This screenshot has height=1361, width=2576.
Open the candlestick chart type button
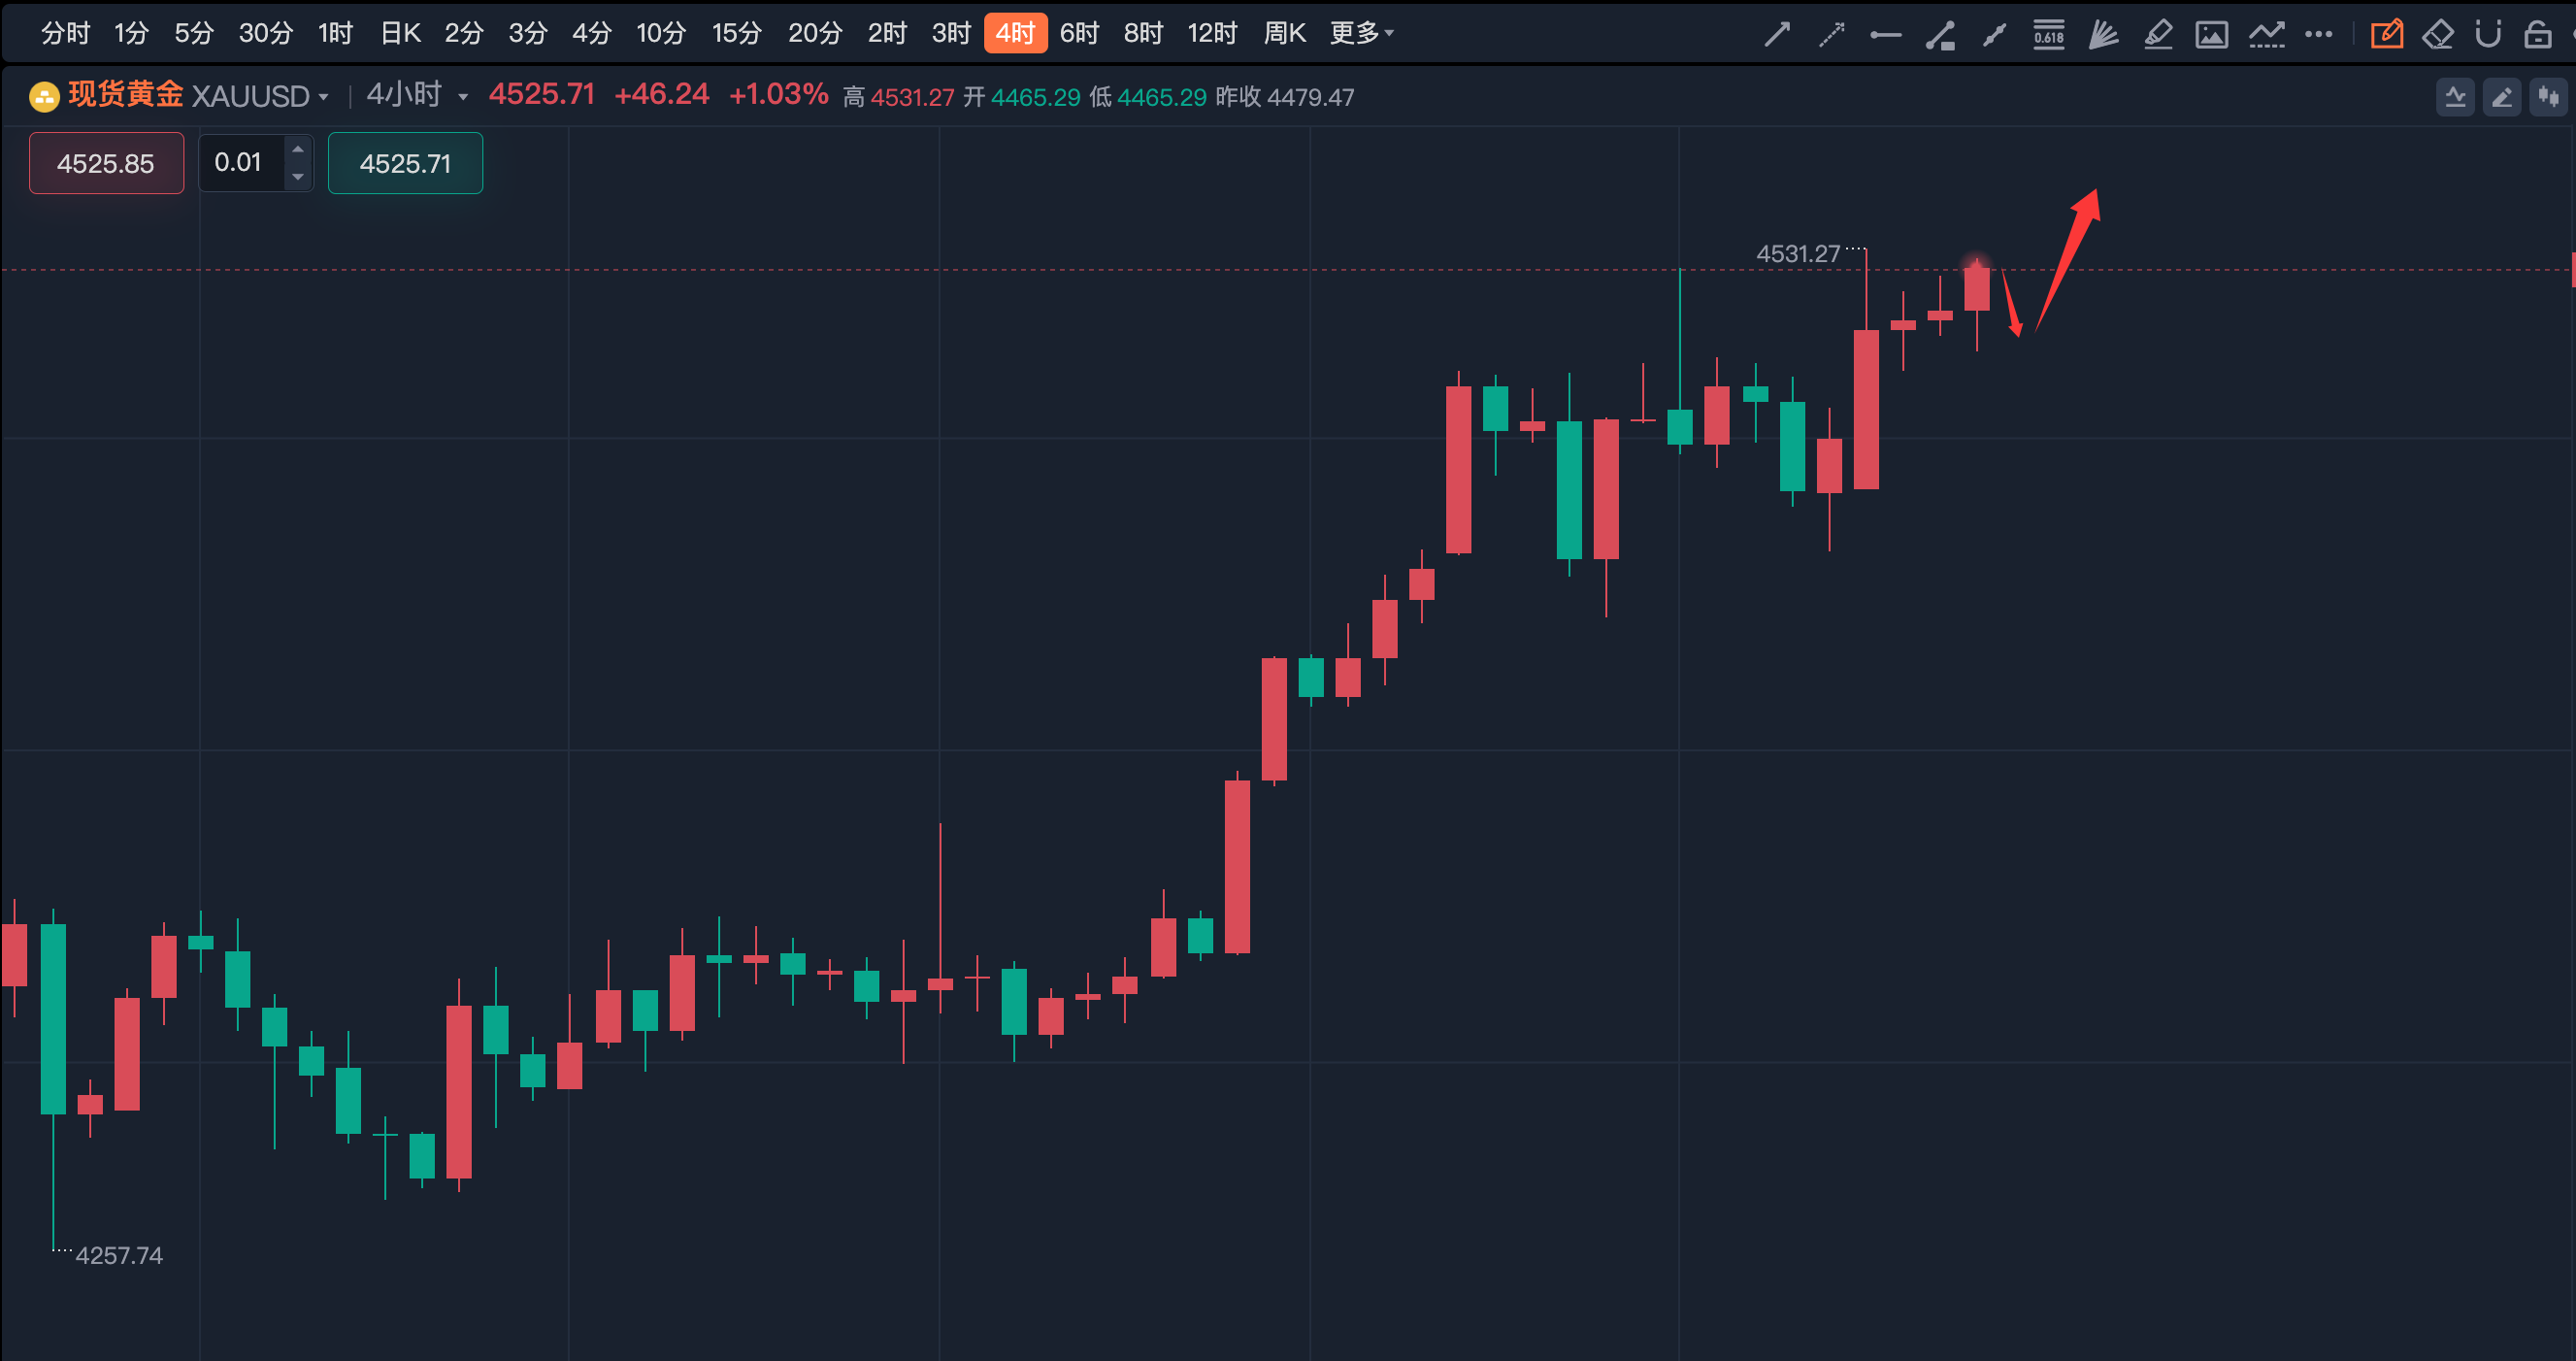[x=2547, y=97]
